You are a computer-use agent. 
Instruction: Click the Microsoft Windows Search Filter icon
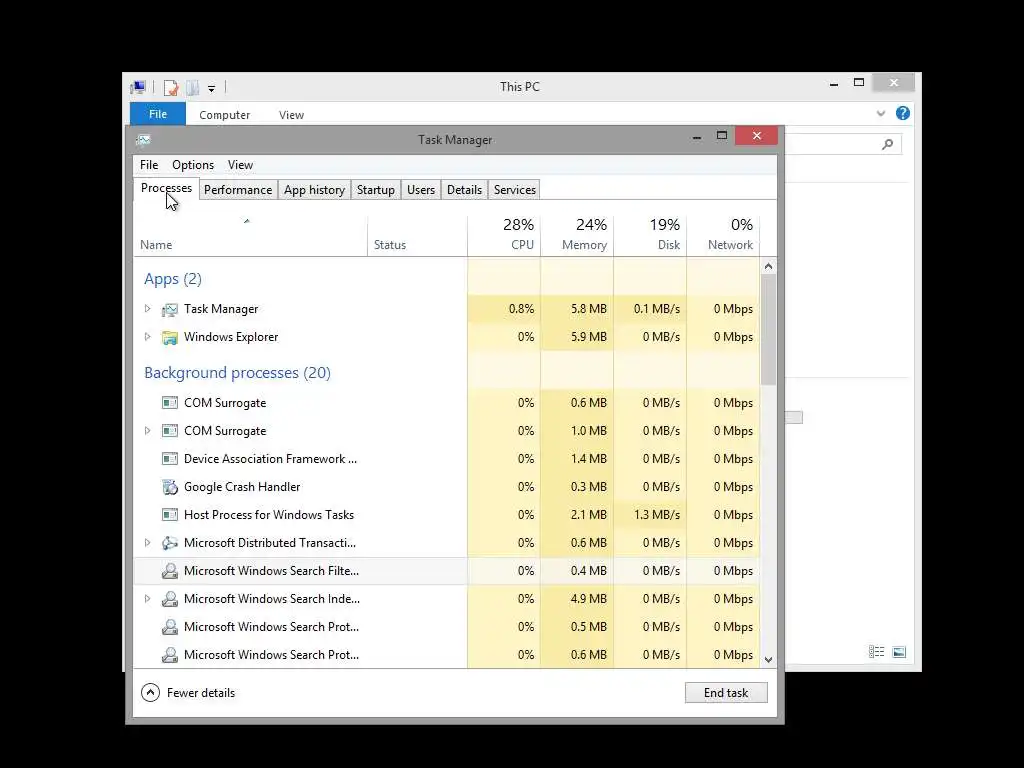pyautogui.click(x=170, y=571)
